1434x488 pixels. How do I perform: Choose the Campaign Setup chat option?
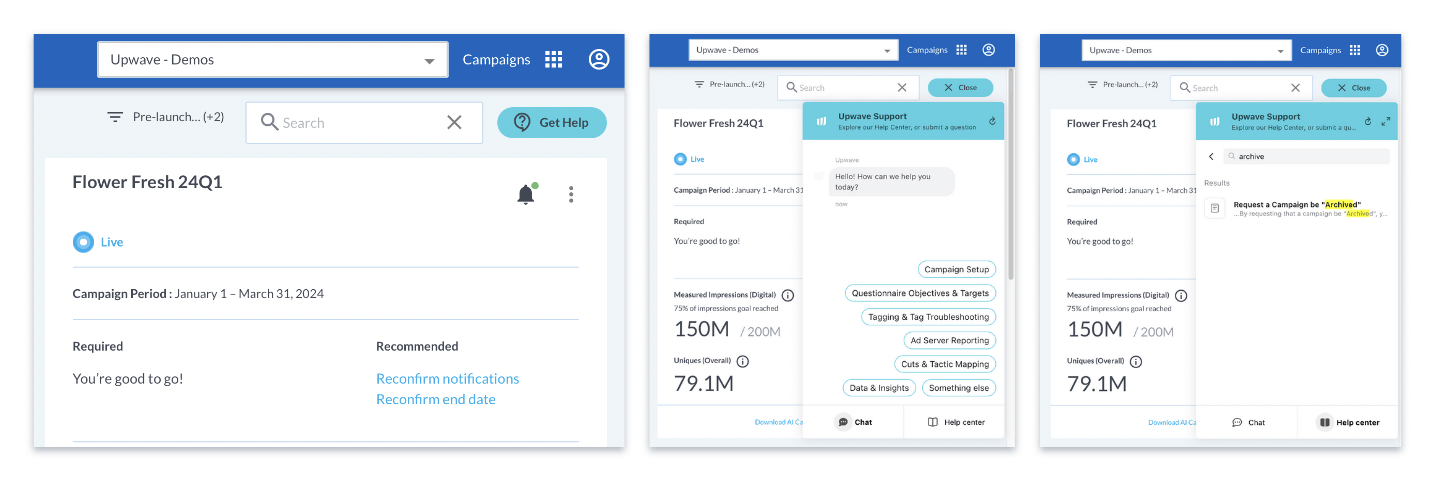[957, 269]
